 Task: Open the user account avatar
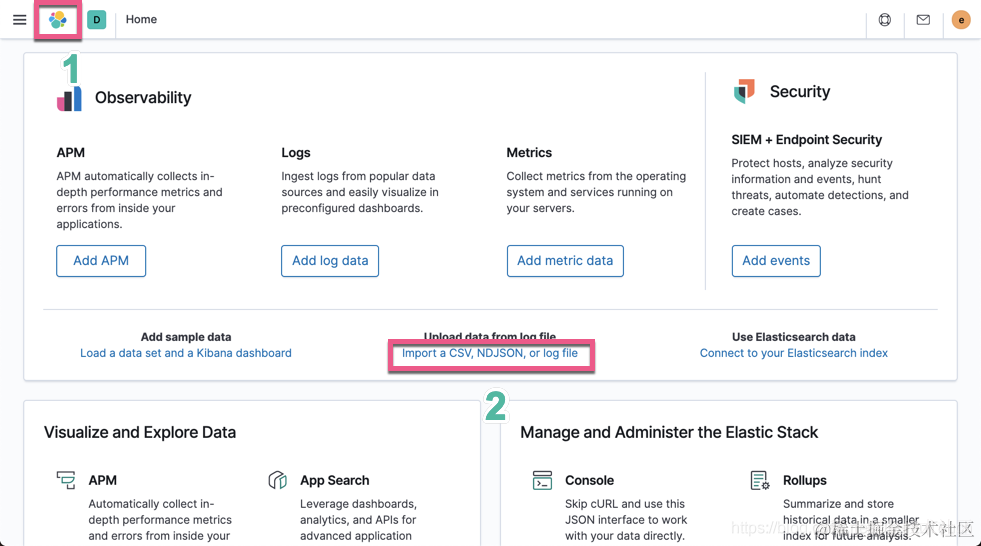[961, 20]
